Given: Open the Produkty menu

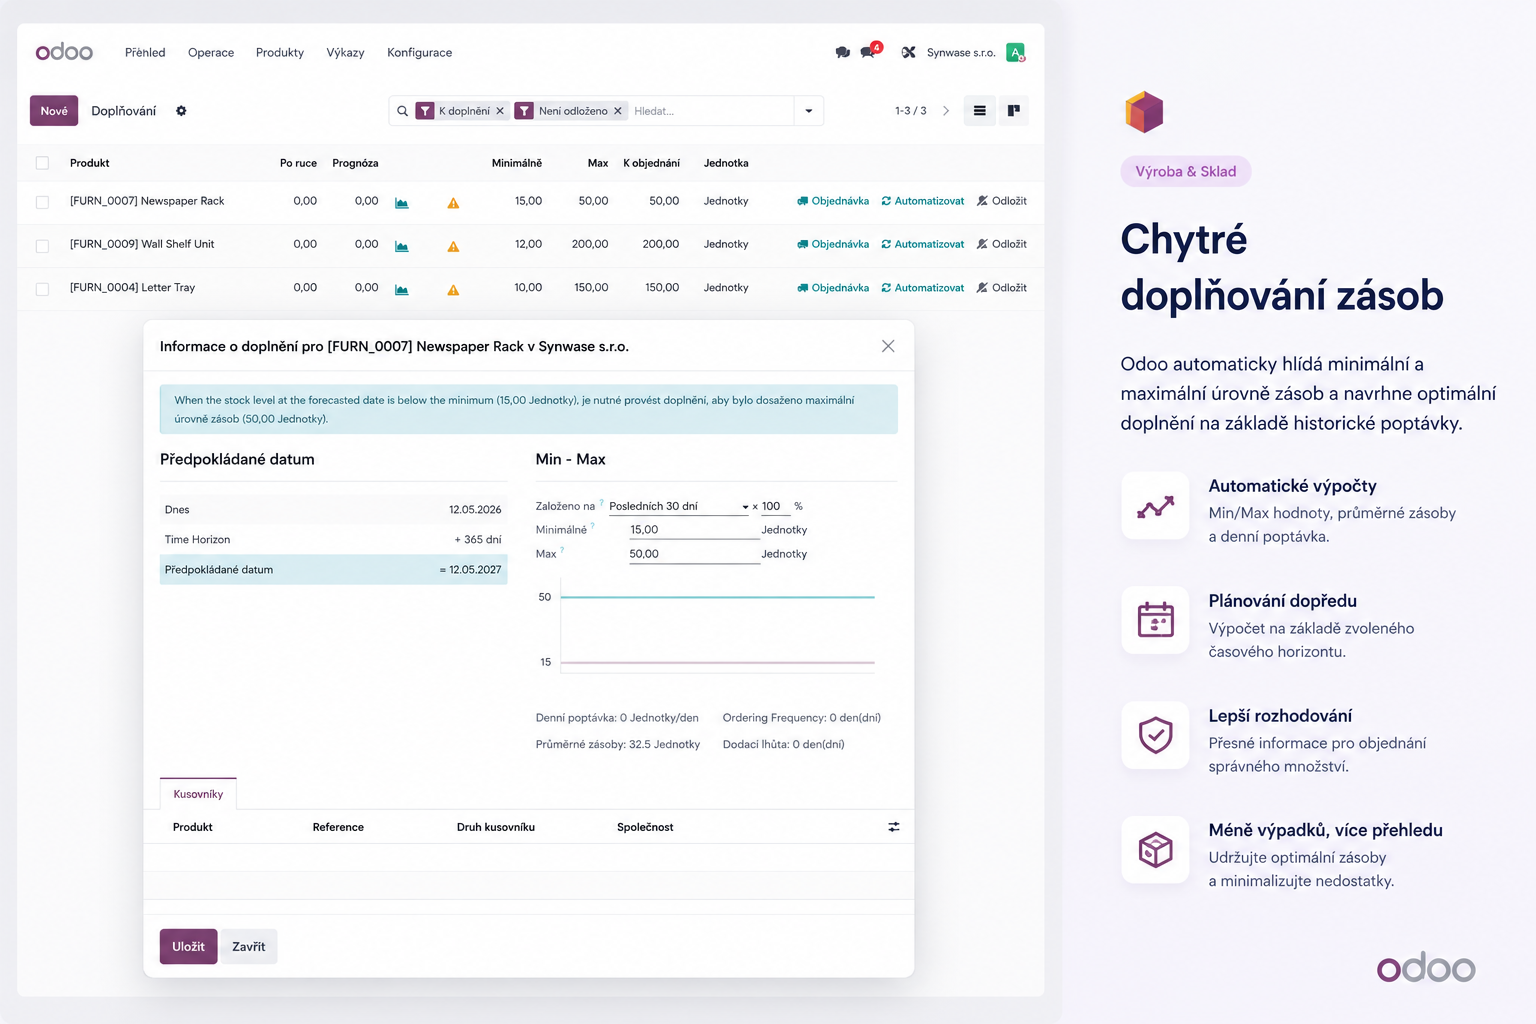Looking at the screenshot, I should 280,52.
